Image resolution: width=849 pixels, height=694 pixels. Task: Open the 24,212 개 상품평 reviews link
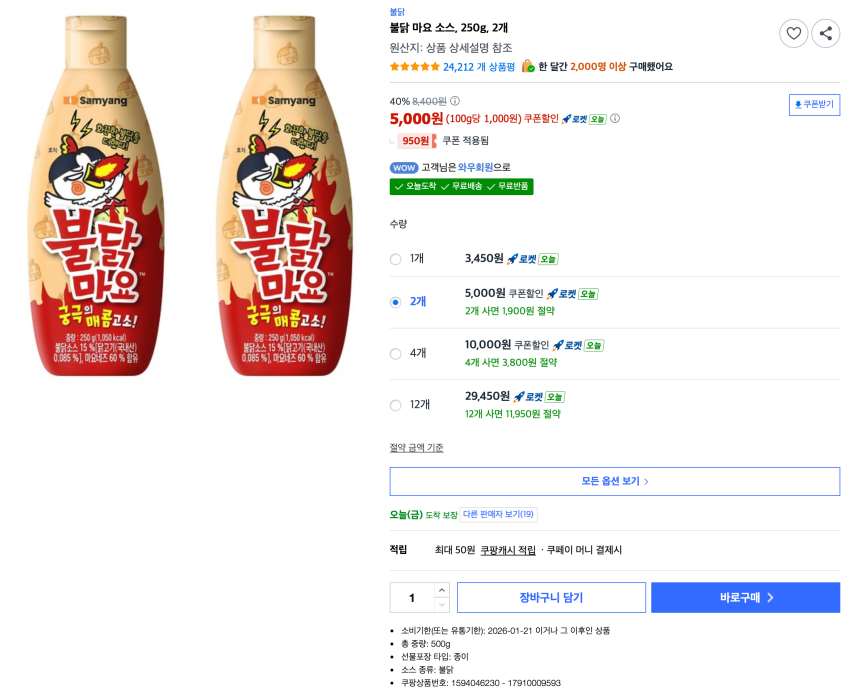pyautogui.click(x=479, y=67)
